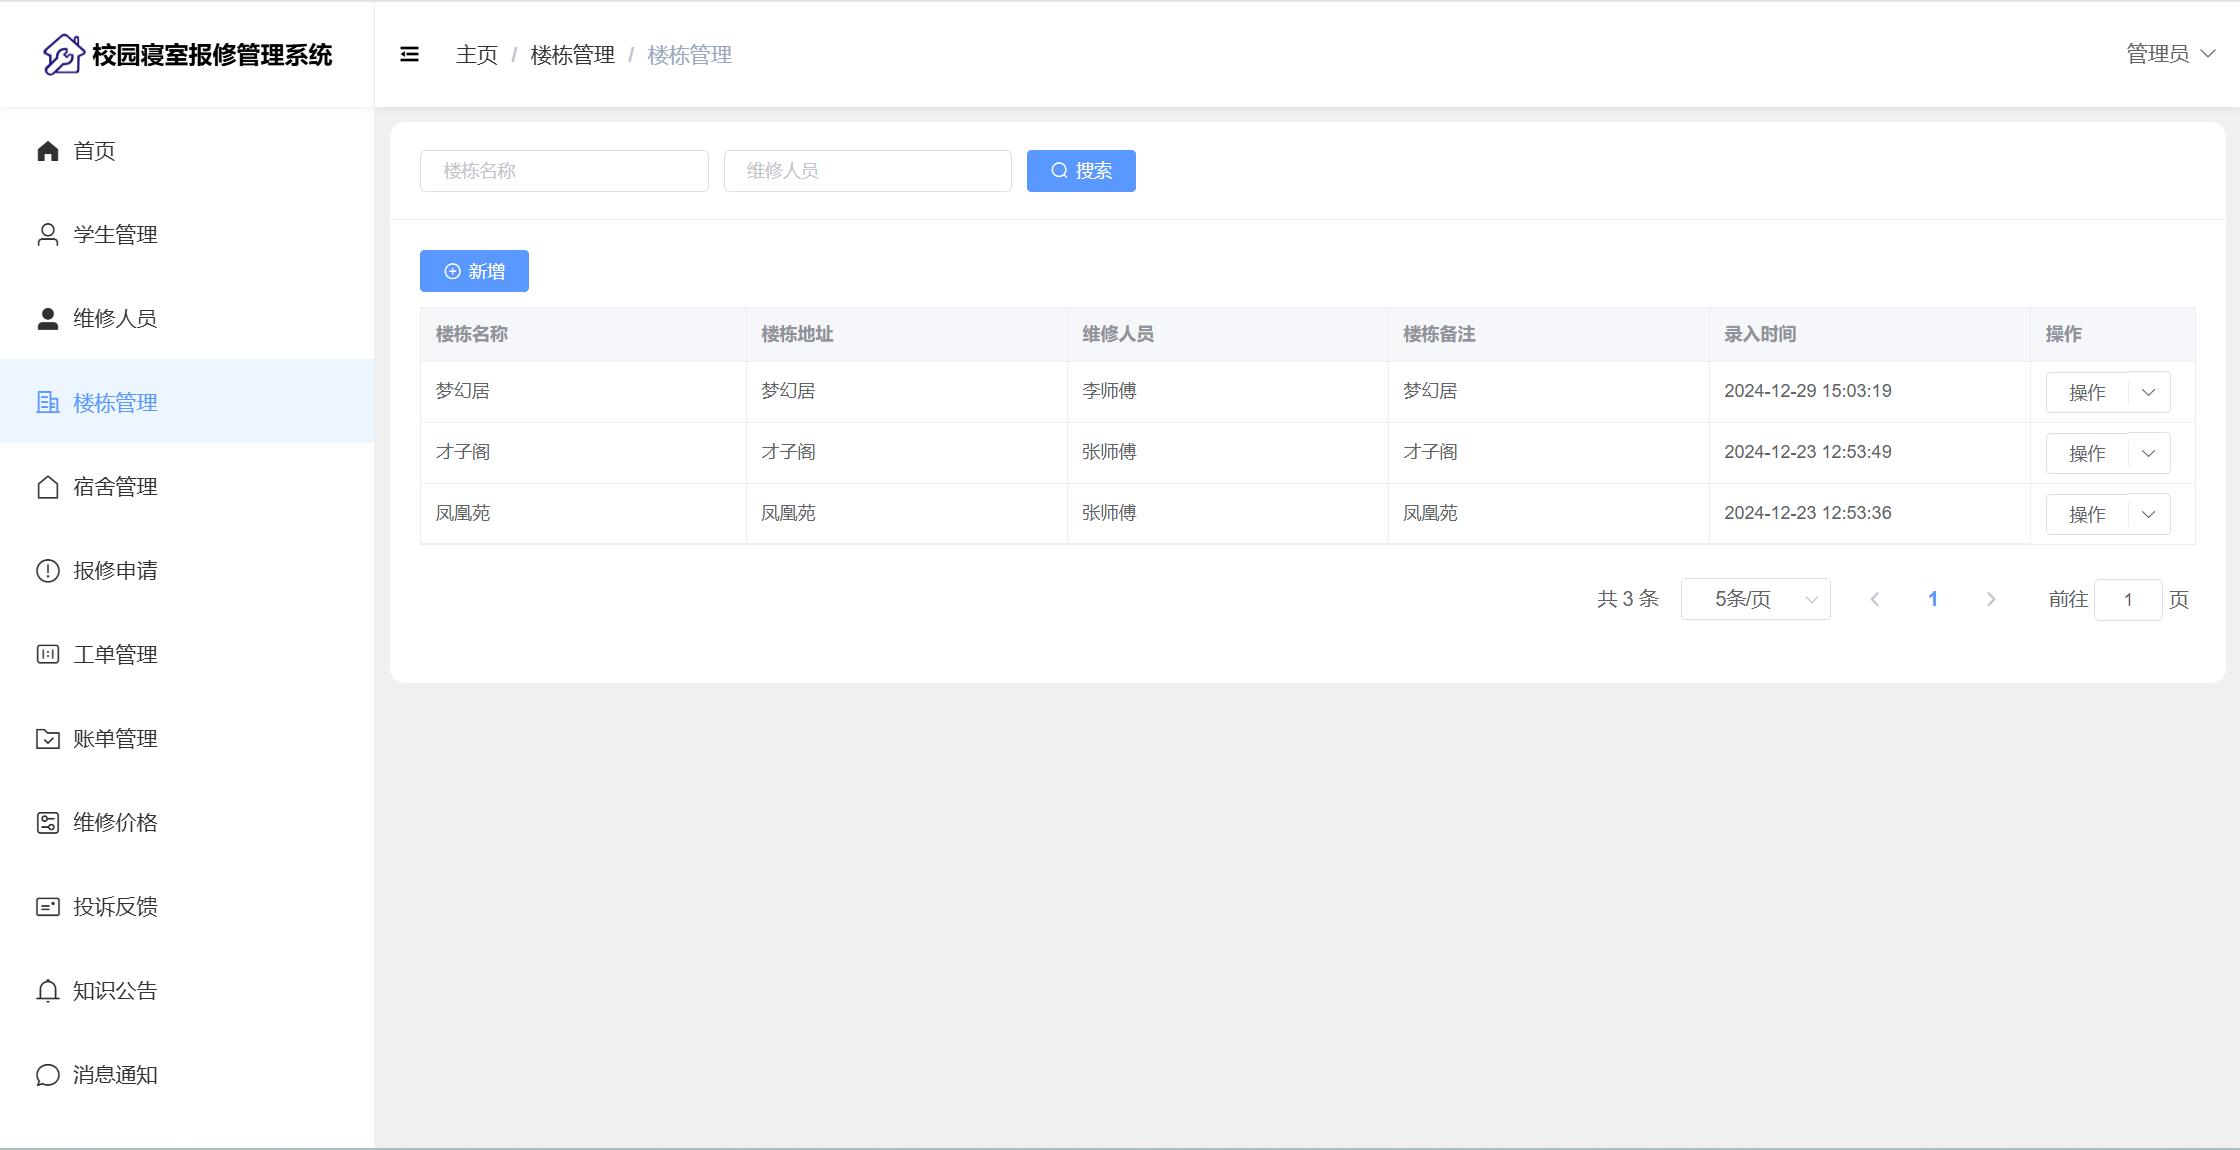
Task: Open the 宿舍管理 menu item
Action: 115,487
